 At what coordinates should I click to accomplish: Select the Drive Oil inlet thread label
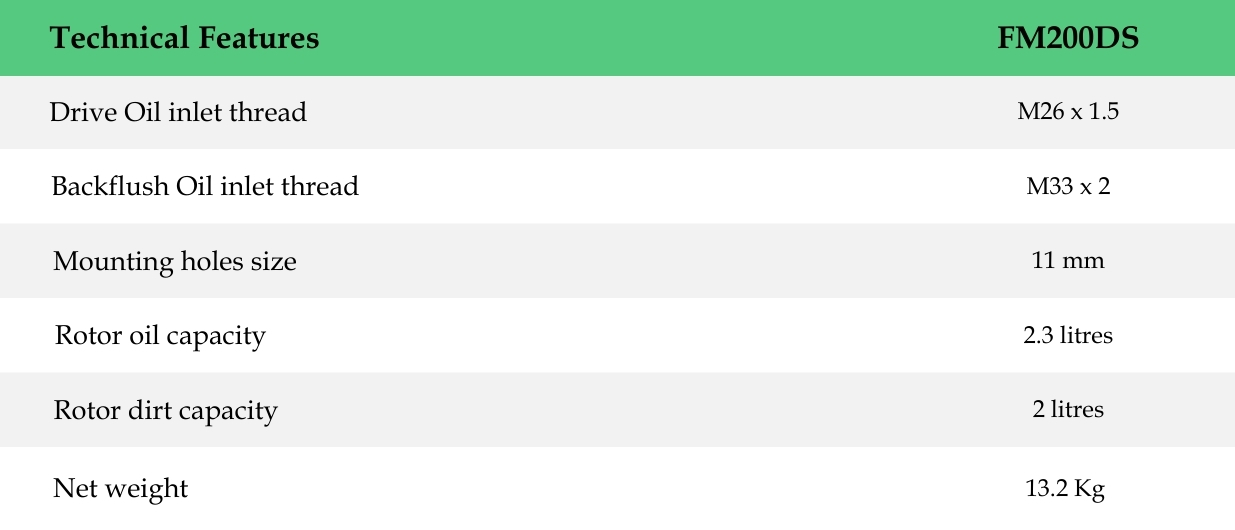click(178, 112)
